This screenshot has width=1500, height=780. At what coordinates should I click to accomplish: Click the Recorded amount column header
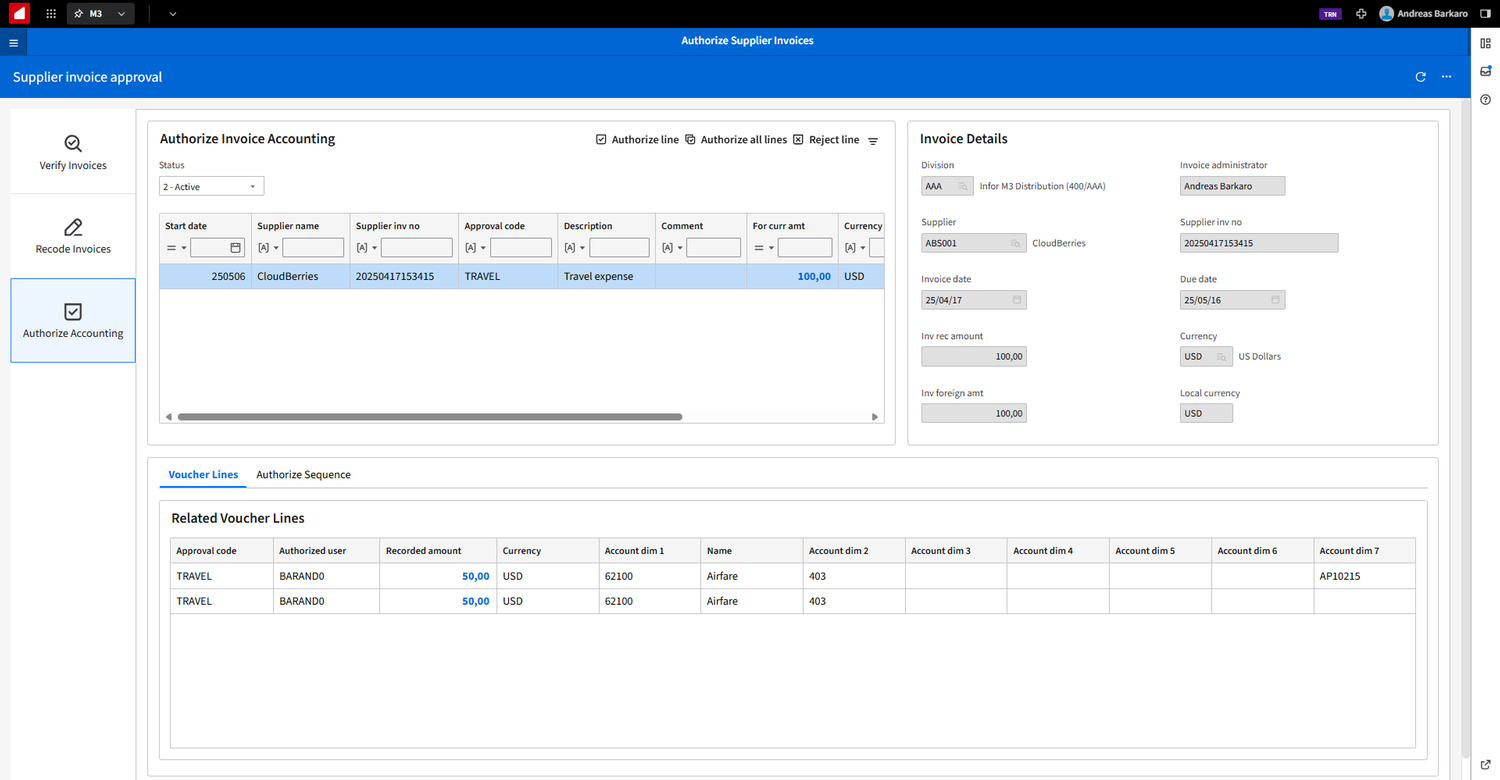tap(437, 551)
